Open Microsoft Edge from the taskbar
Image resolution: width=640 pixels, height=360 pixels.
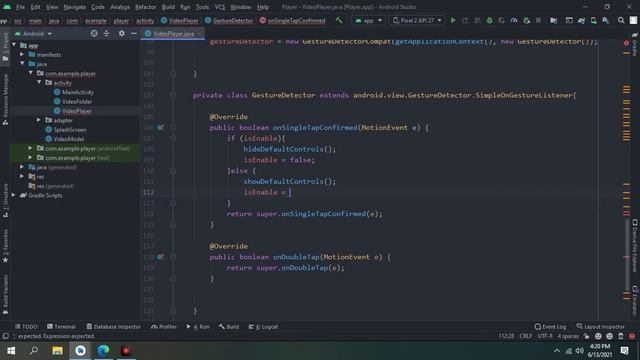point(103,351)
